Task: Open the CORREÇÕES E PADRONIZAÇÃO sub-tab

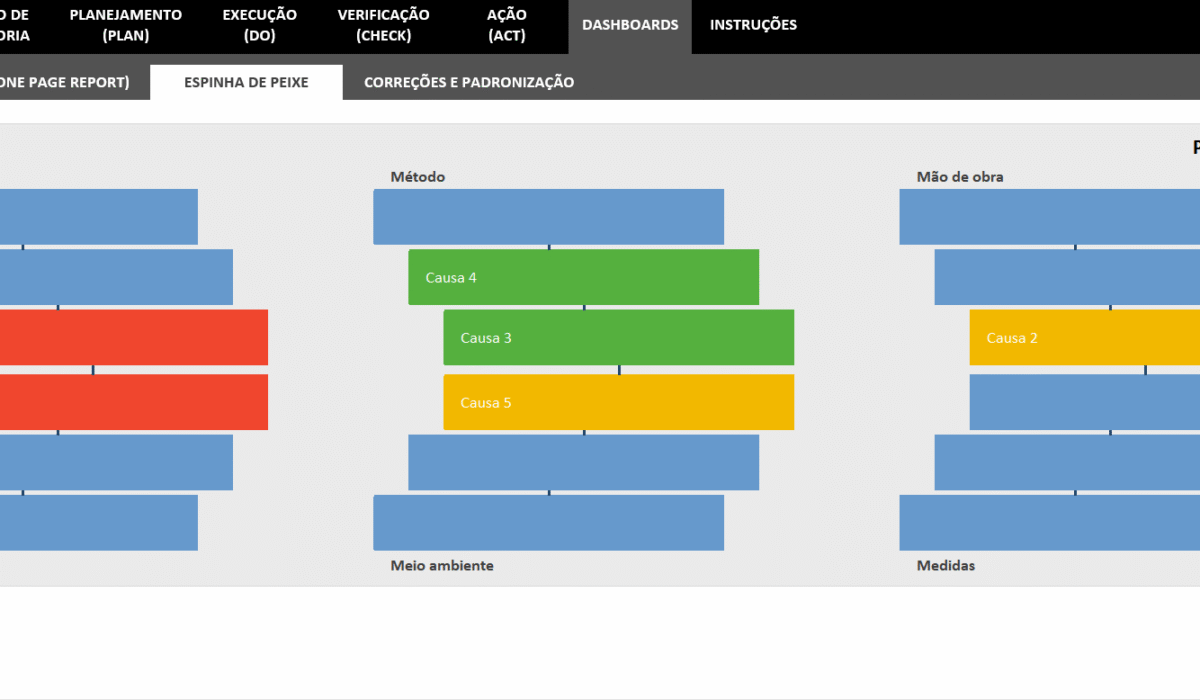Action: 468,82
